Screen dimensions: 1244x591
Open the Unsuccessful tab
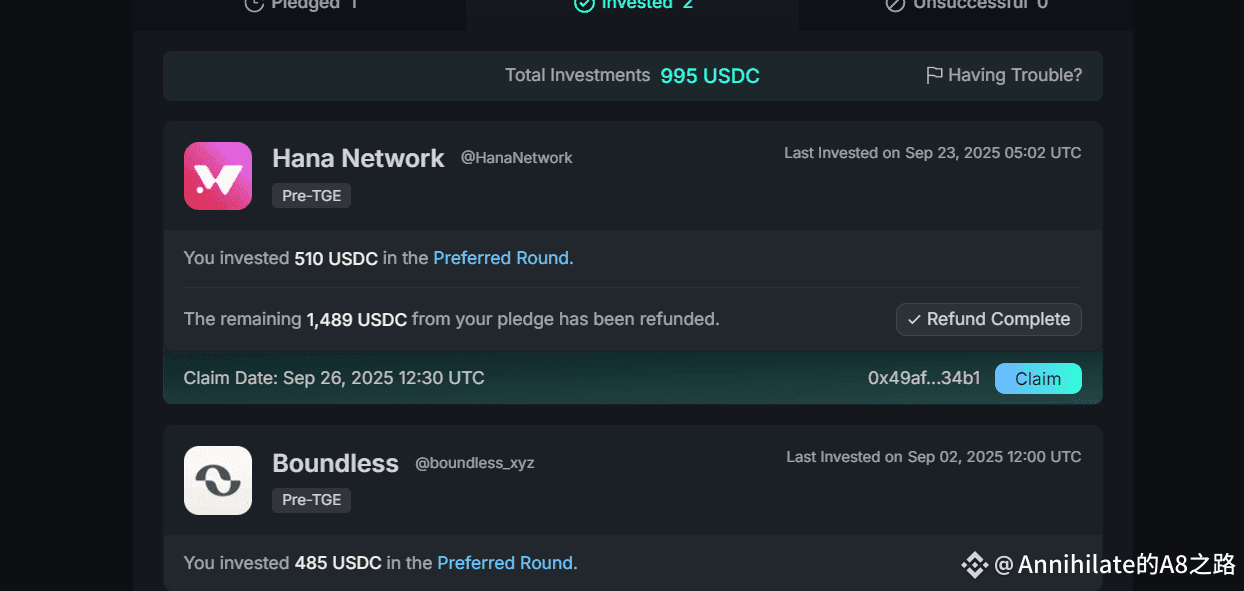click(x=966, y=5)
